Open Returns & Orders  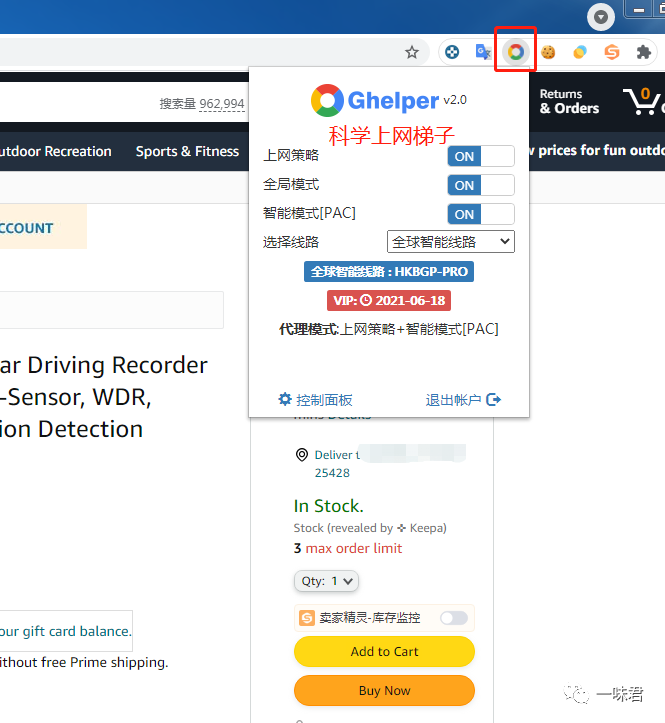pos(569,101)
